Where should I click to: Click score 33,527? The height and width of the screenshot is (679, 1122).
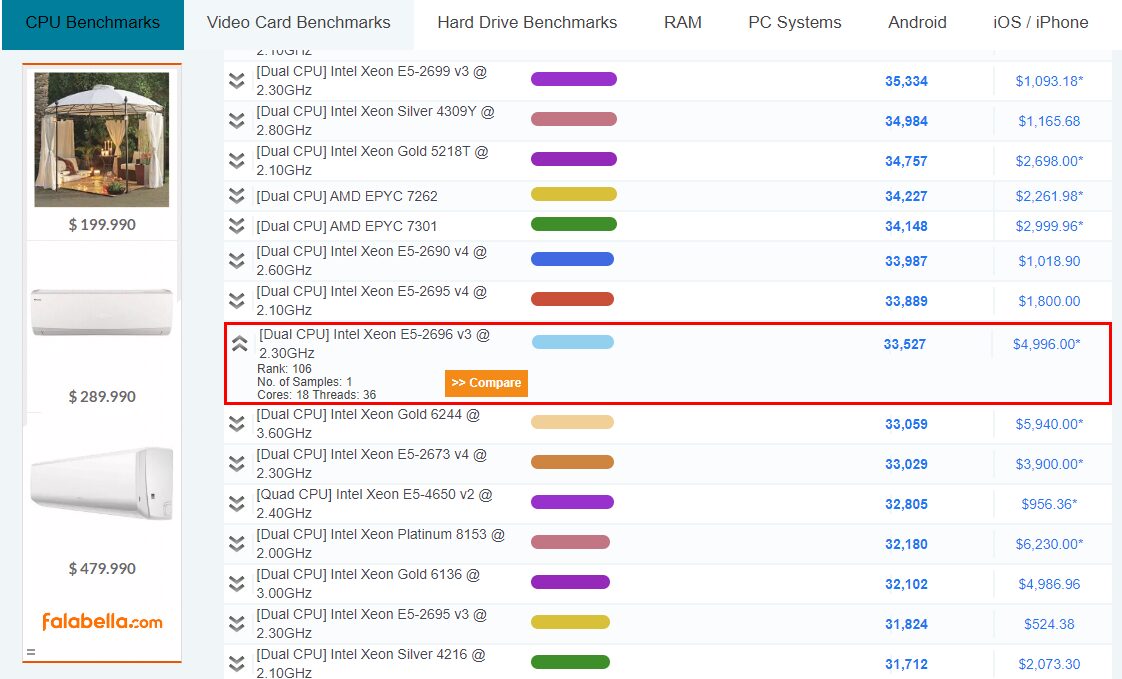tap(904, 345)
